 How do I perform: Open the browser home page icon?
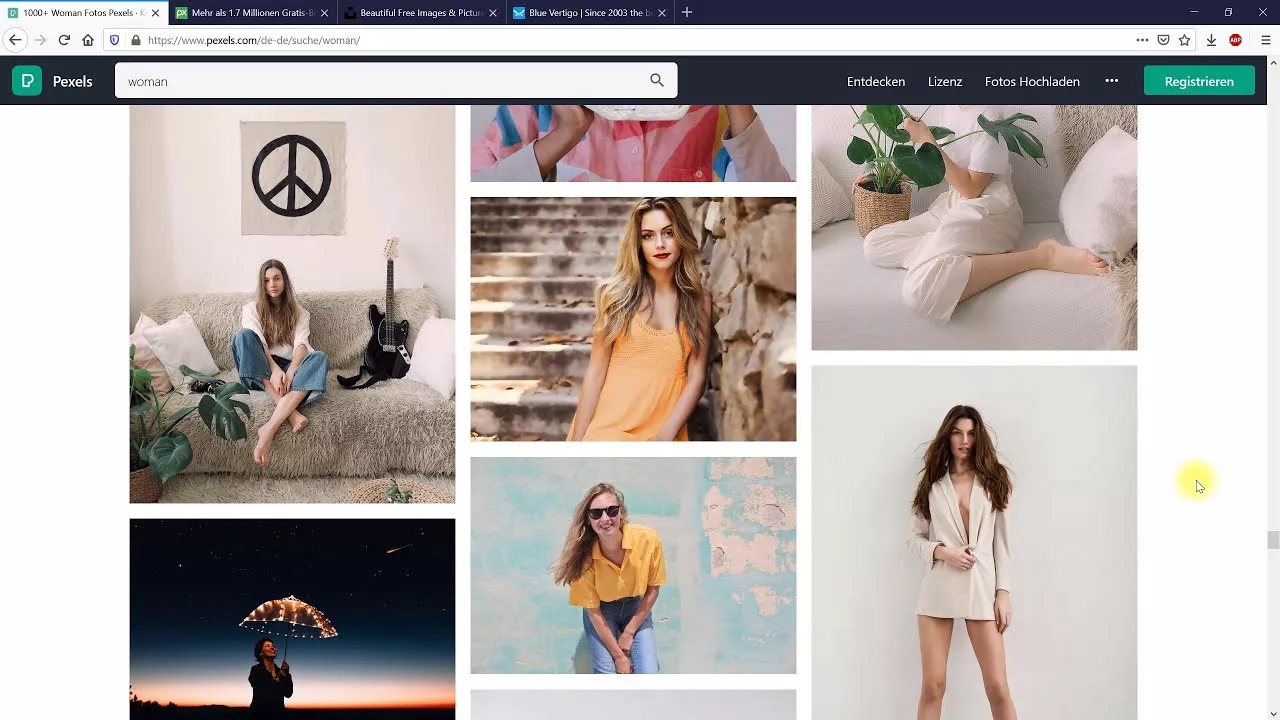(x=89, y=40)
